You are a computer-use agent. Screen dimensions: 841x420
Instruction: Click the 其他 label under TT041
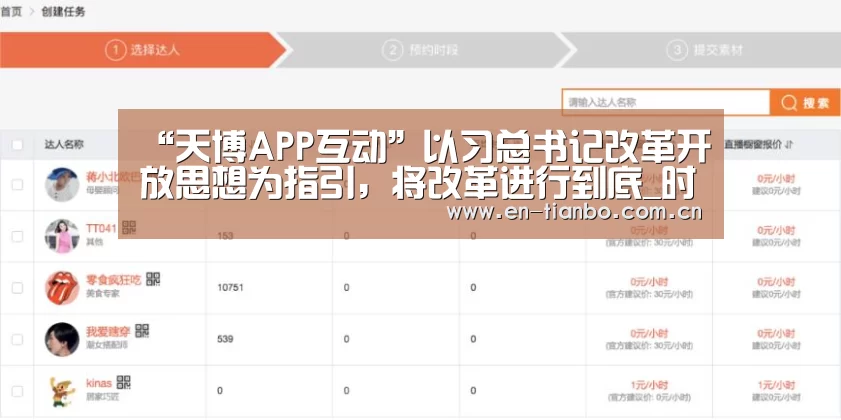tap(94, 242)
